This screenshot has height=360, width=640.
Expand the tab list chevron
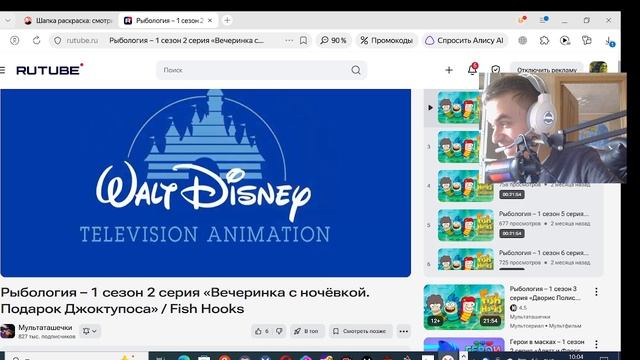(8, 20)
